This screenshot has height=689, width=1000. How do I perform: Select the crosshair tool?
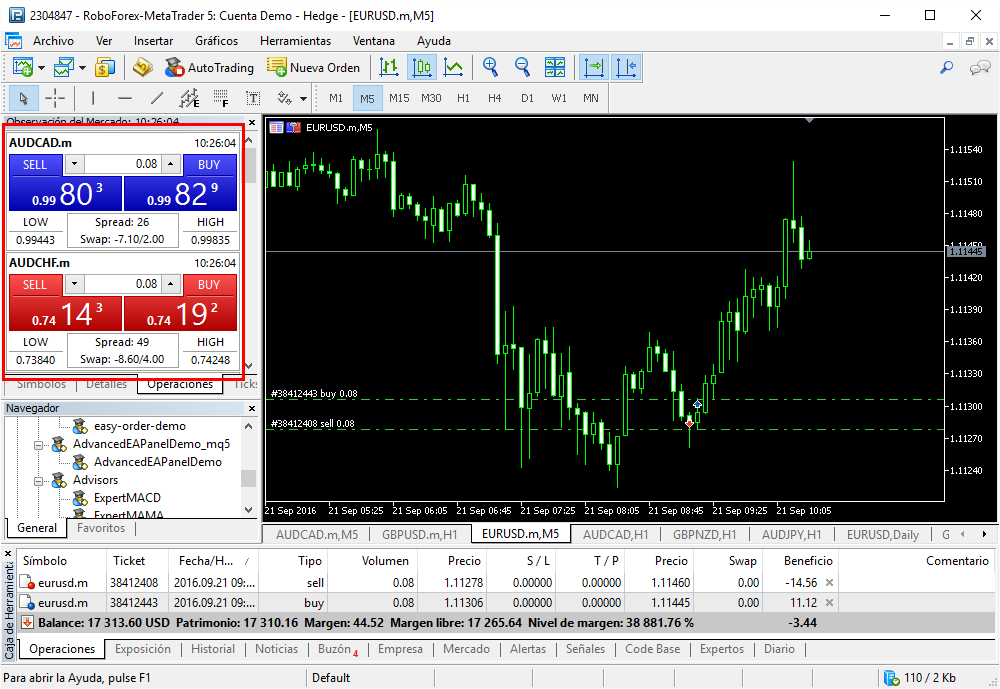[55, 98]
